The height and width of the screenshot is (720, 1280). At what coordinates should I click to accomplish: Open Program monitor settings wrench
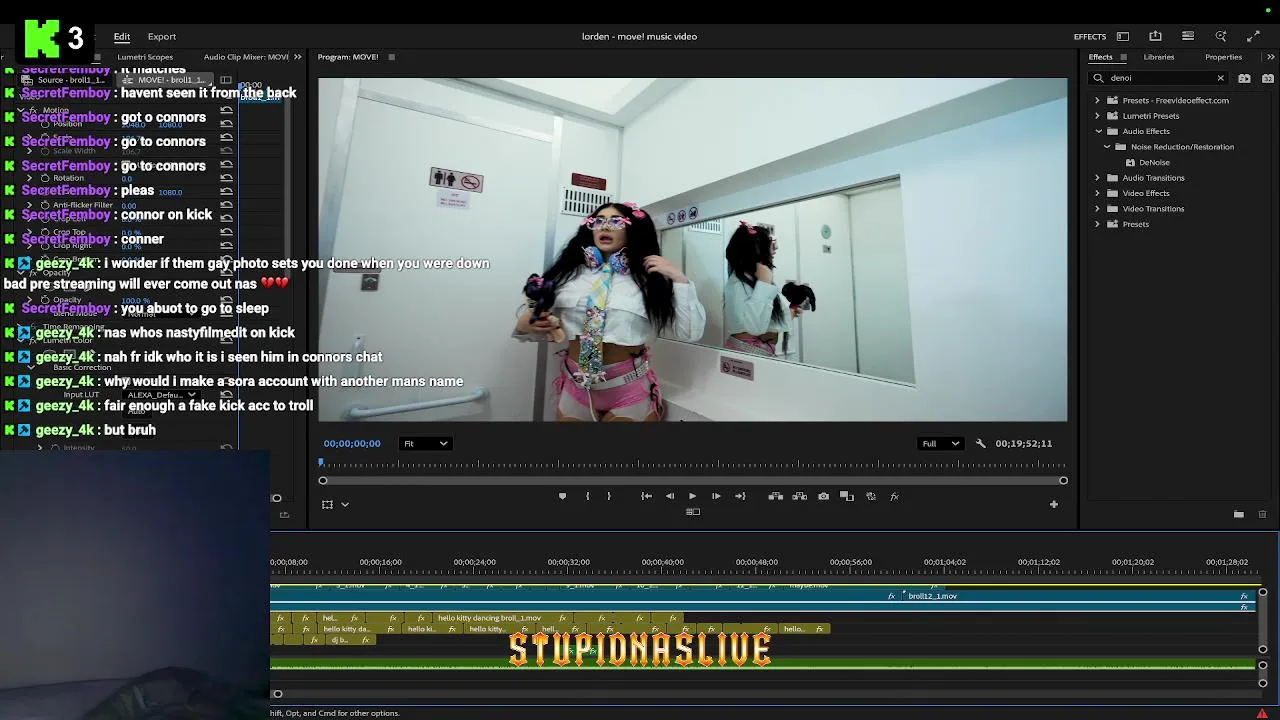coord(980,443)
